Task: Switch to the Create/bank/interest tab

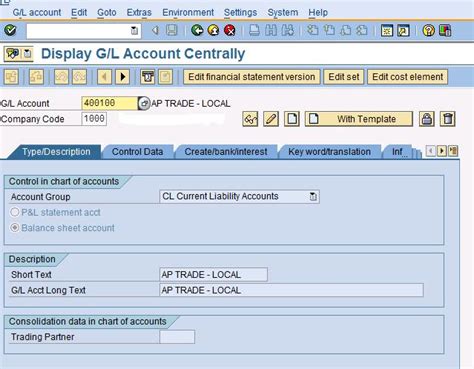Action: click(226, 152)
